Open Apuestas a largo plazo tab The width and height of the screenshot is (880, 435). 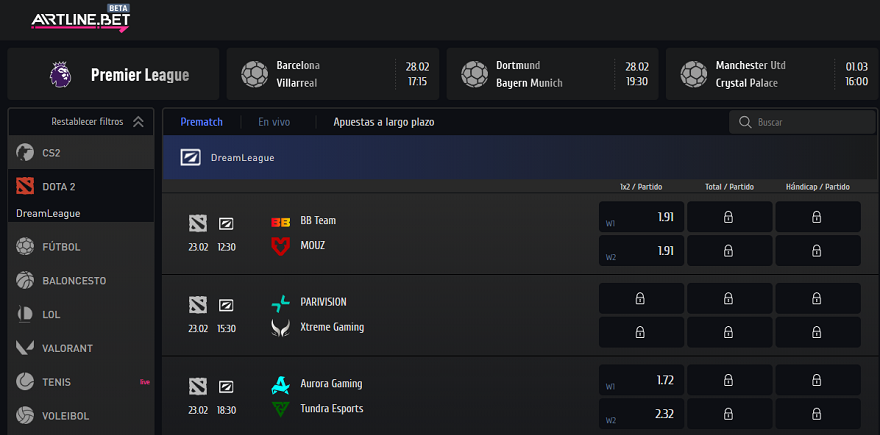(384, 122)
